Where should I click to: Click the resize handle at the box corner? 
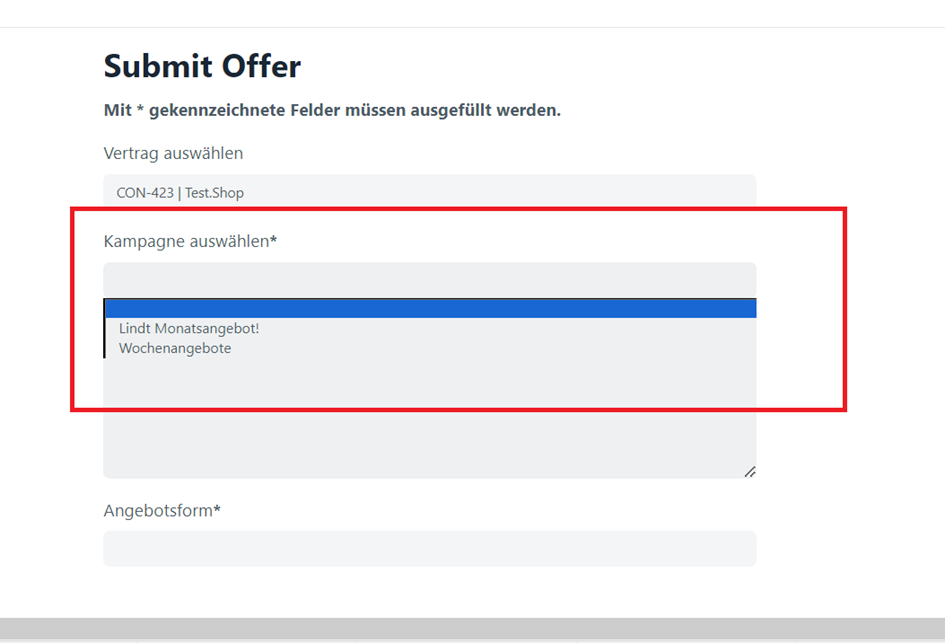click(749, 471)
